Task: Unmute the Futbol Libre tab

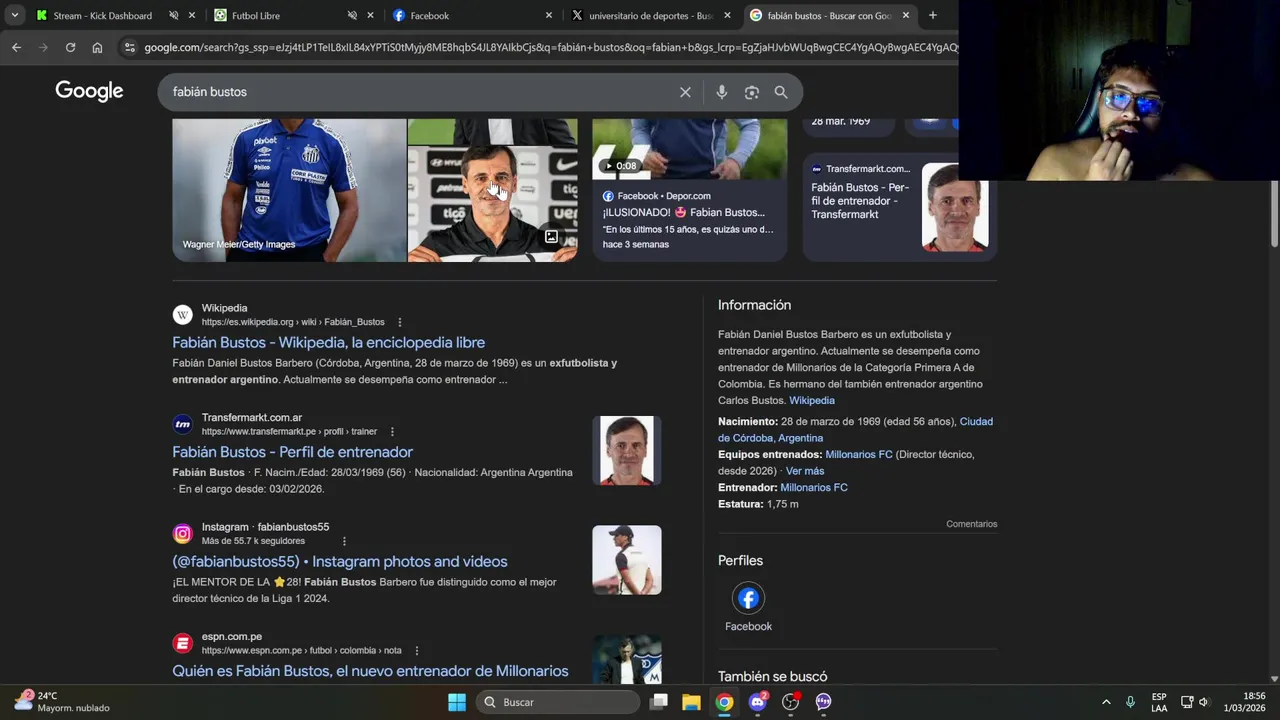Action: [x=352, y=15]
